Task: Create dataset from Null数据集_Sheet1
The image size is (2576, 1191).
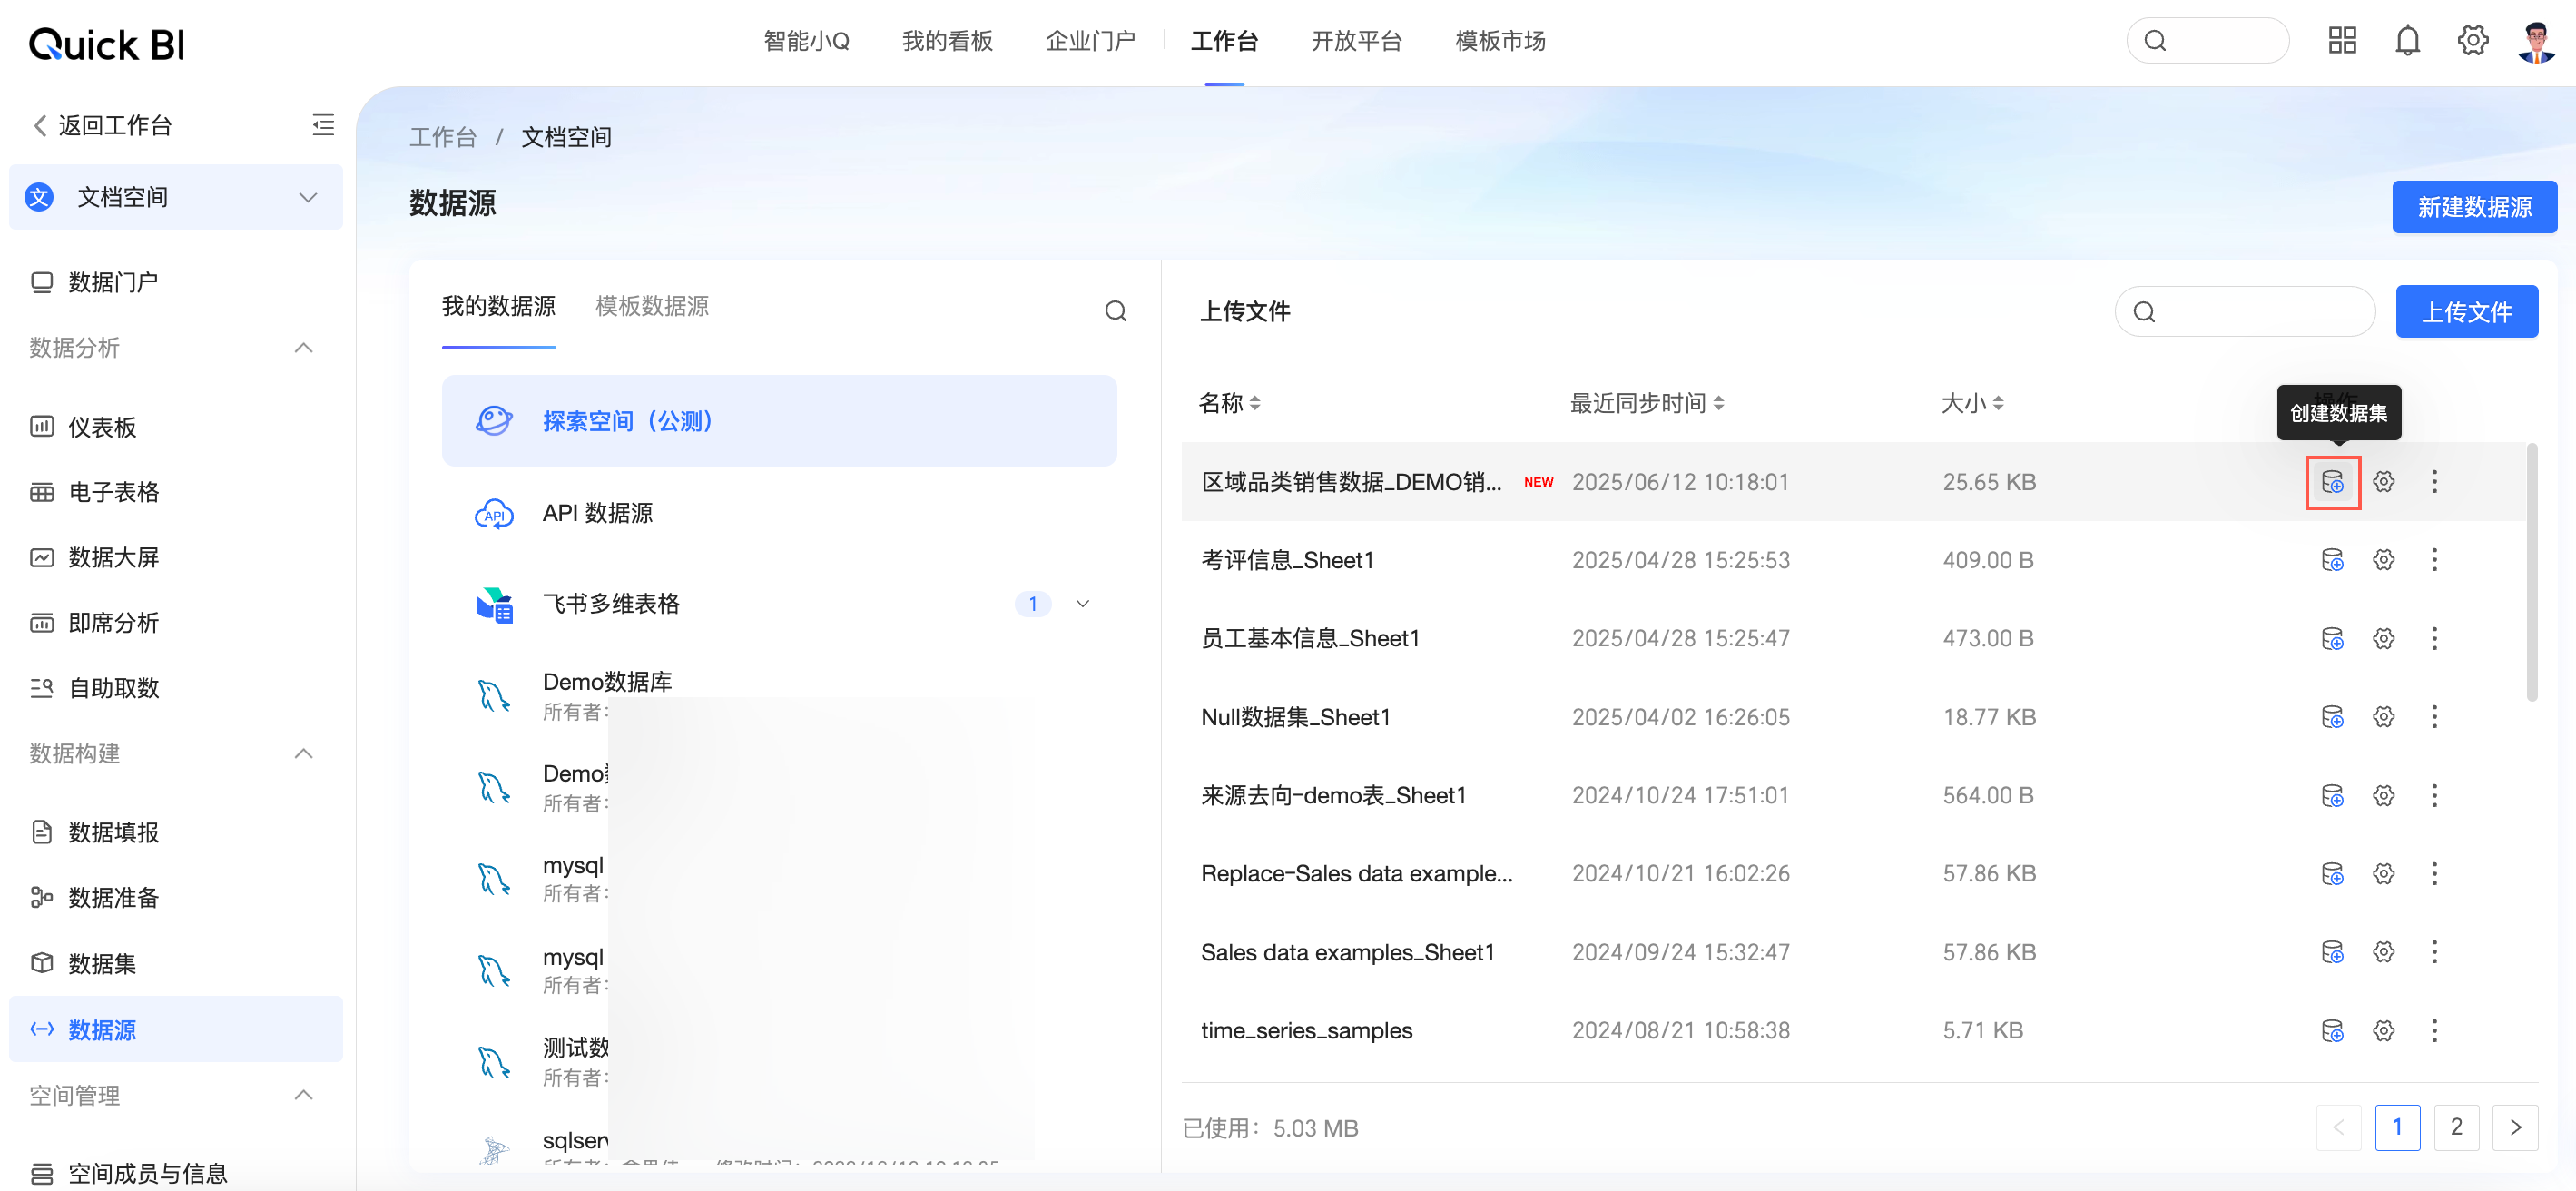Action: 2332,717
